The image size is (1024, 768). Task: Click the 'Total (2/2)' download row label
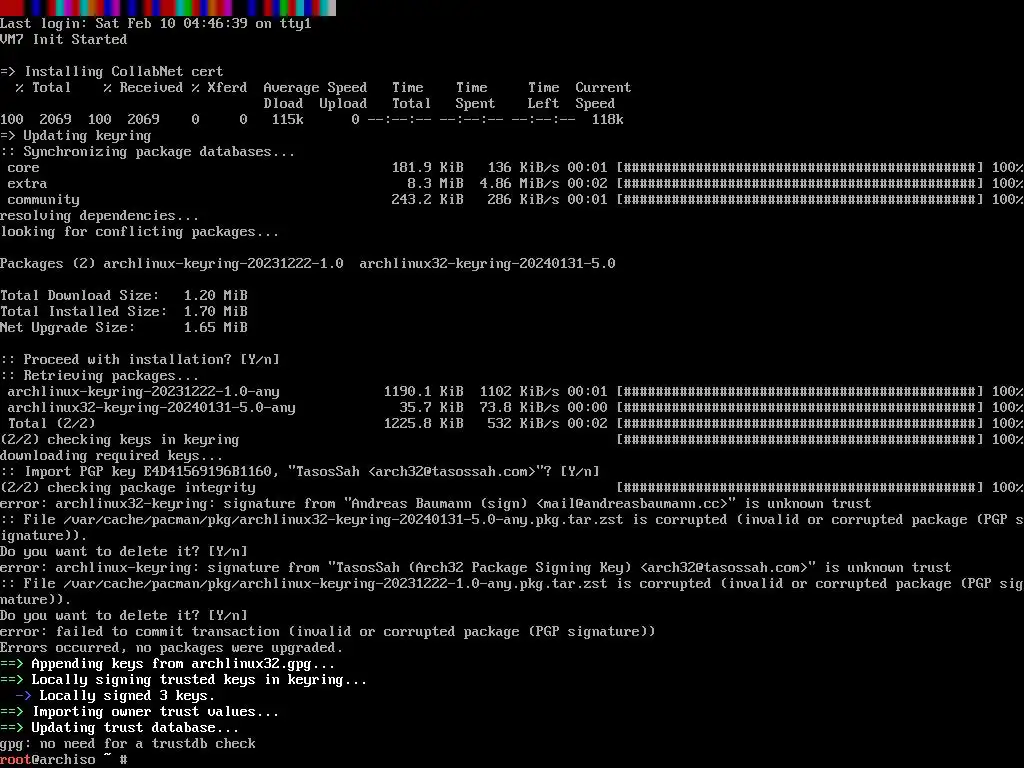[52, 424]
